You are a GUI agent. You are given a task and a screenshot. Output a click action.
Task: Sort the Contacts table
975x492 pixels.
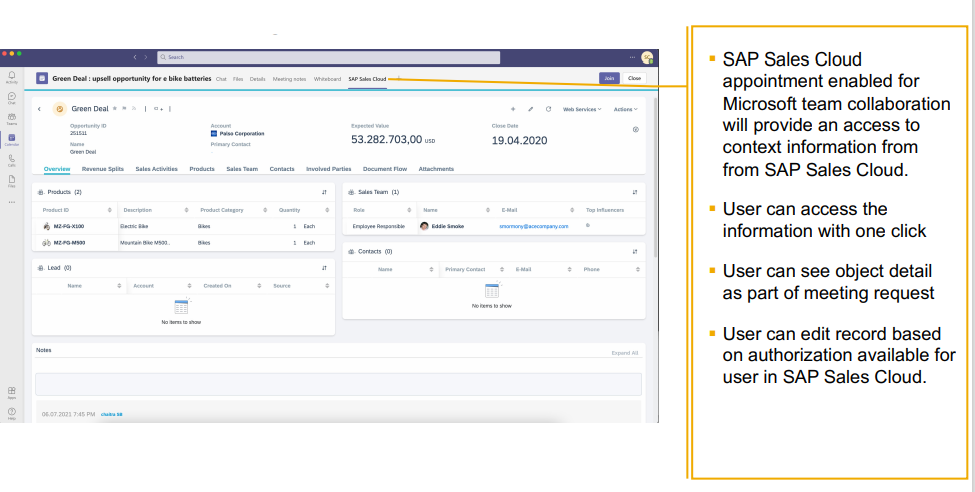(x=635, y=252)
